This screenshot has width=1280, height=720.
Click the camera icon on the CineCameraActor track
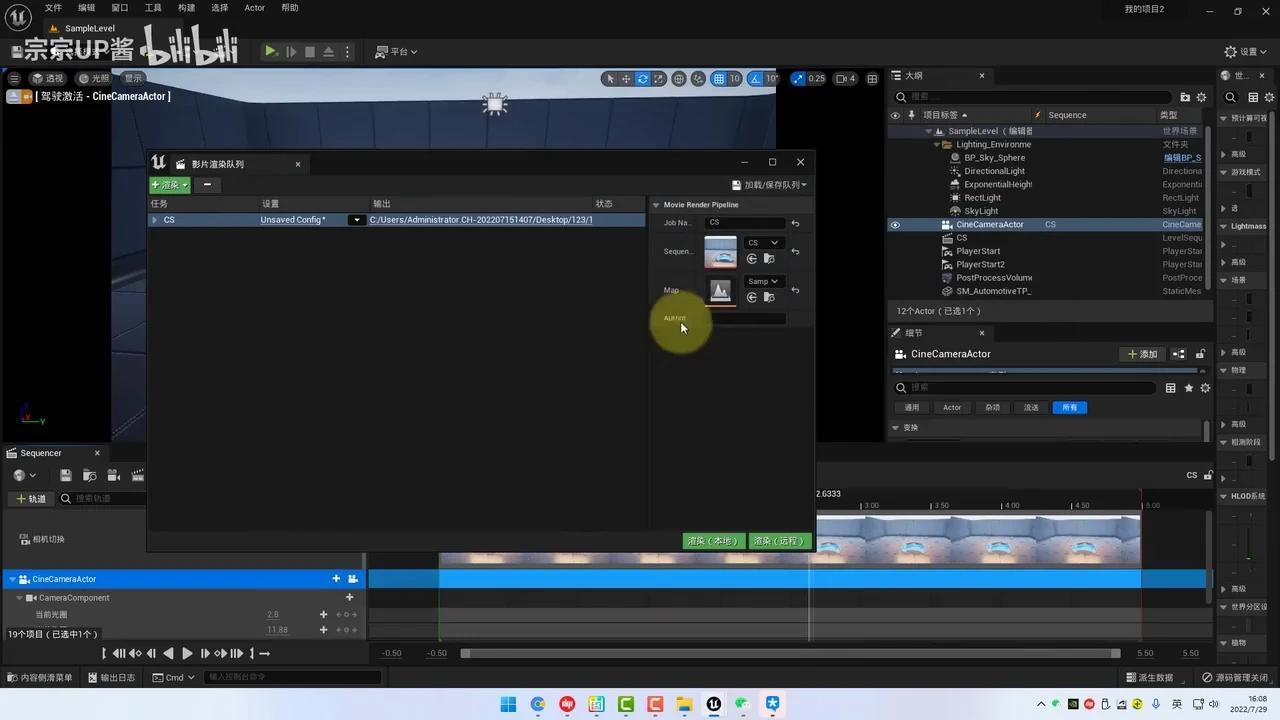coord(352,579)
